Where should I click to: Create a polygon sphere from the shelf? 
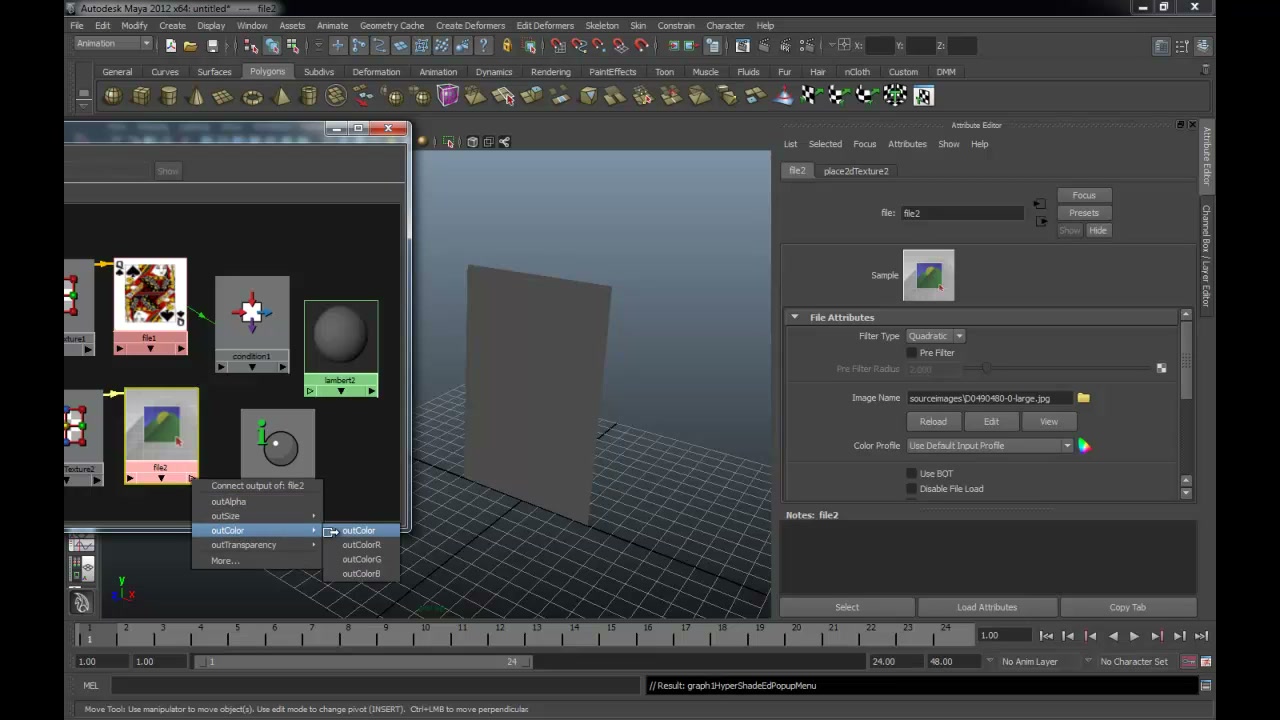click(x=113, y=96)
